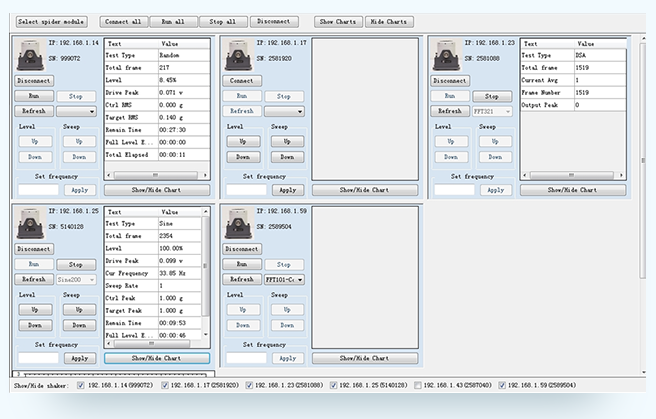
Task: Click horizontal scrollbar in 192.168.1.23 table
Action: click(x=572, y=175)
